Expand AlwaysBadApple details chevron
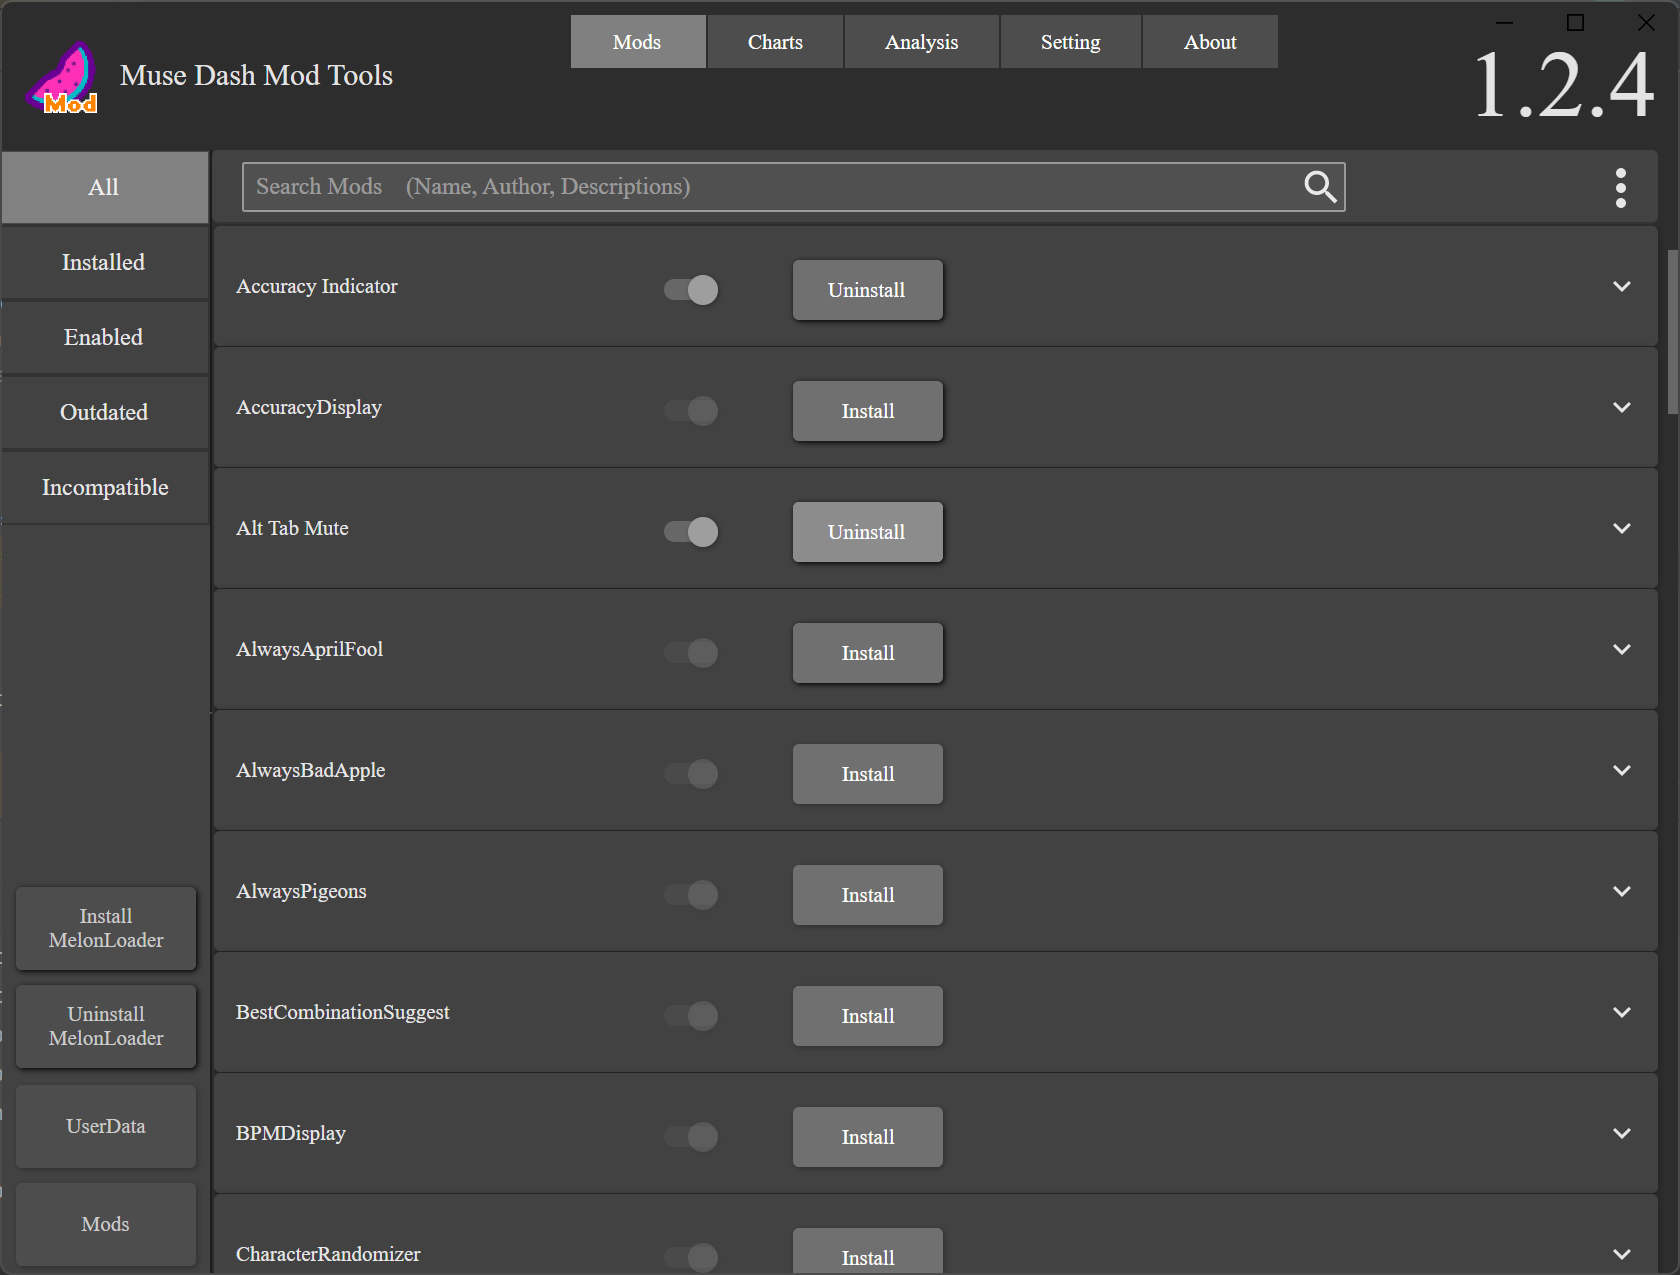1680x1275 pixels. click(1622, 771)
